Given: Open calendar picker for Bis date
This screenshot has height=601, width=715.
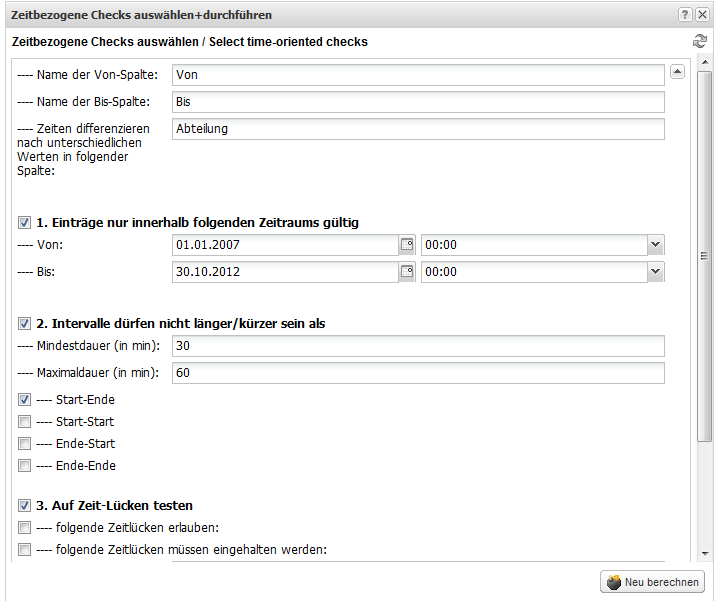Looking at the screenshot, I should pos(407,272).
